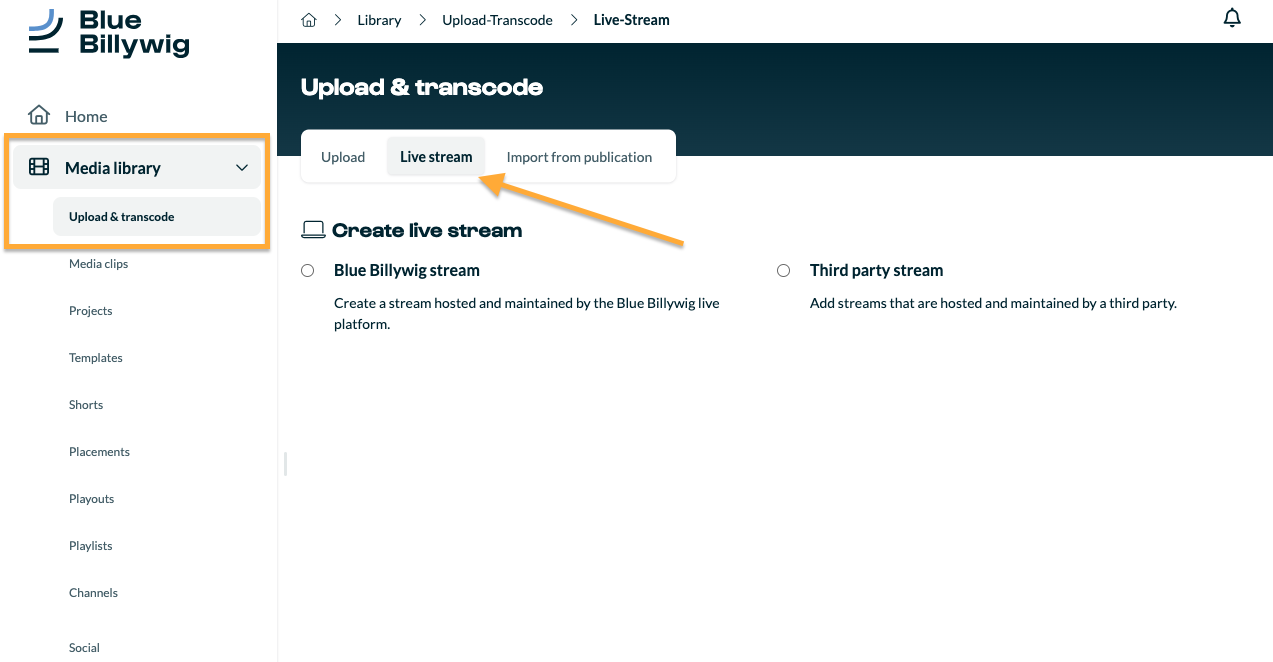Open Projects in sidebar

(91, 311)
